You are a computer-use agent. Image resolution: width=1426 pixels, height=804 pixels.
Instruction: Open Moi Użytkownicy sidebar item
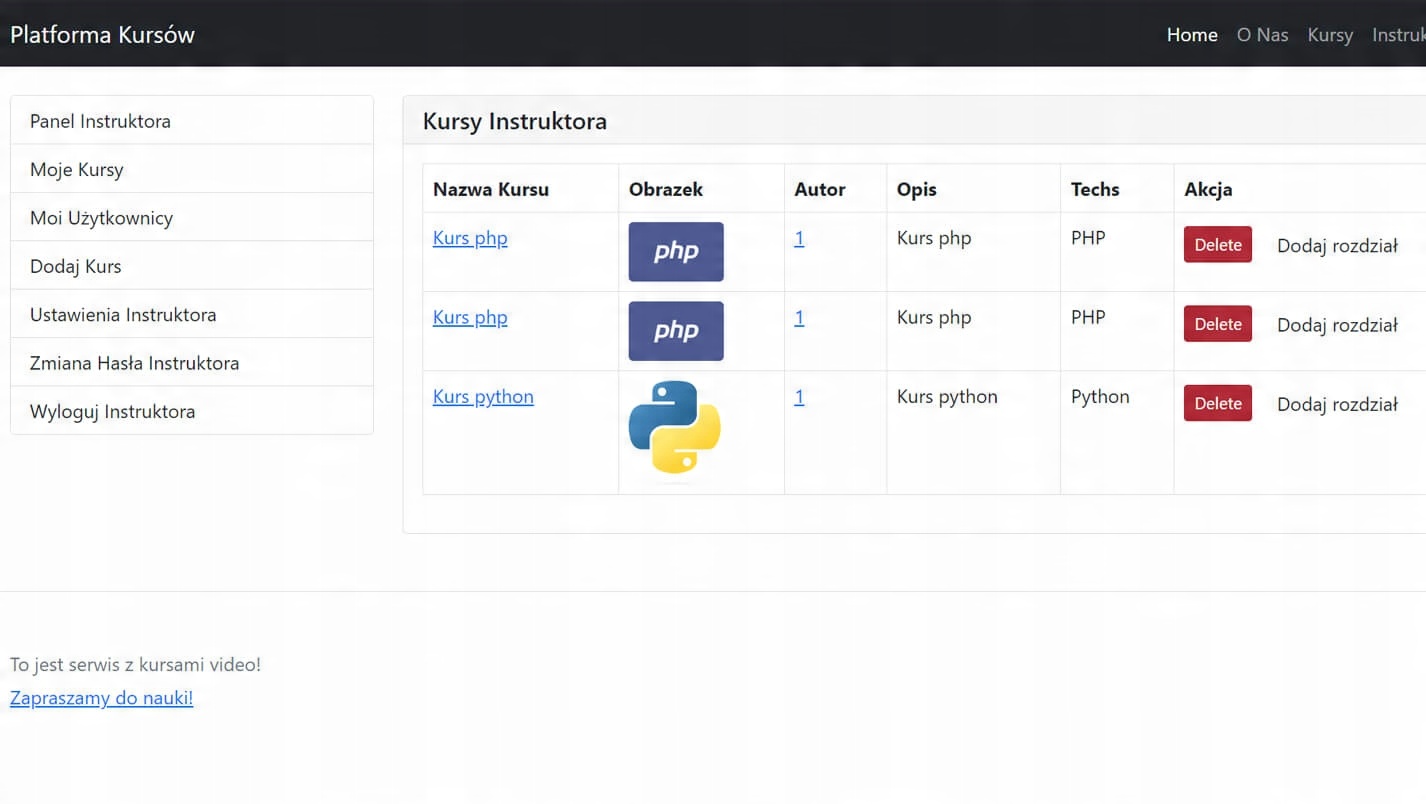(x=101, y=218)
